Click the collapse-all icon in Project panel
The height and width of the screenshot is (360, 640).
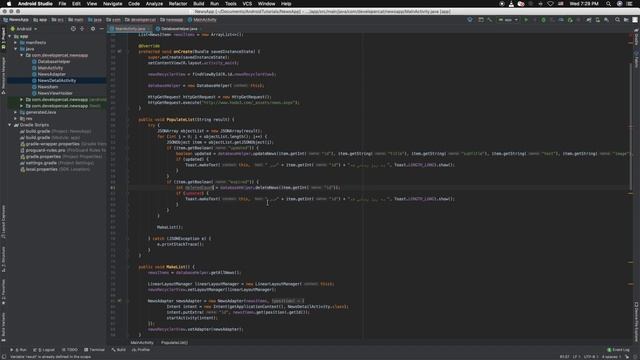tap(82, 29)
